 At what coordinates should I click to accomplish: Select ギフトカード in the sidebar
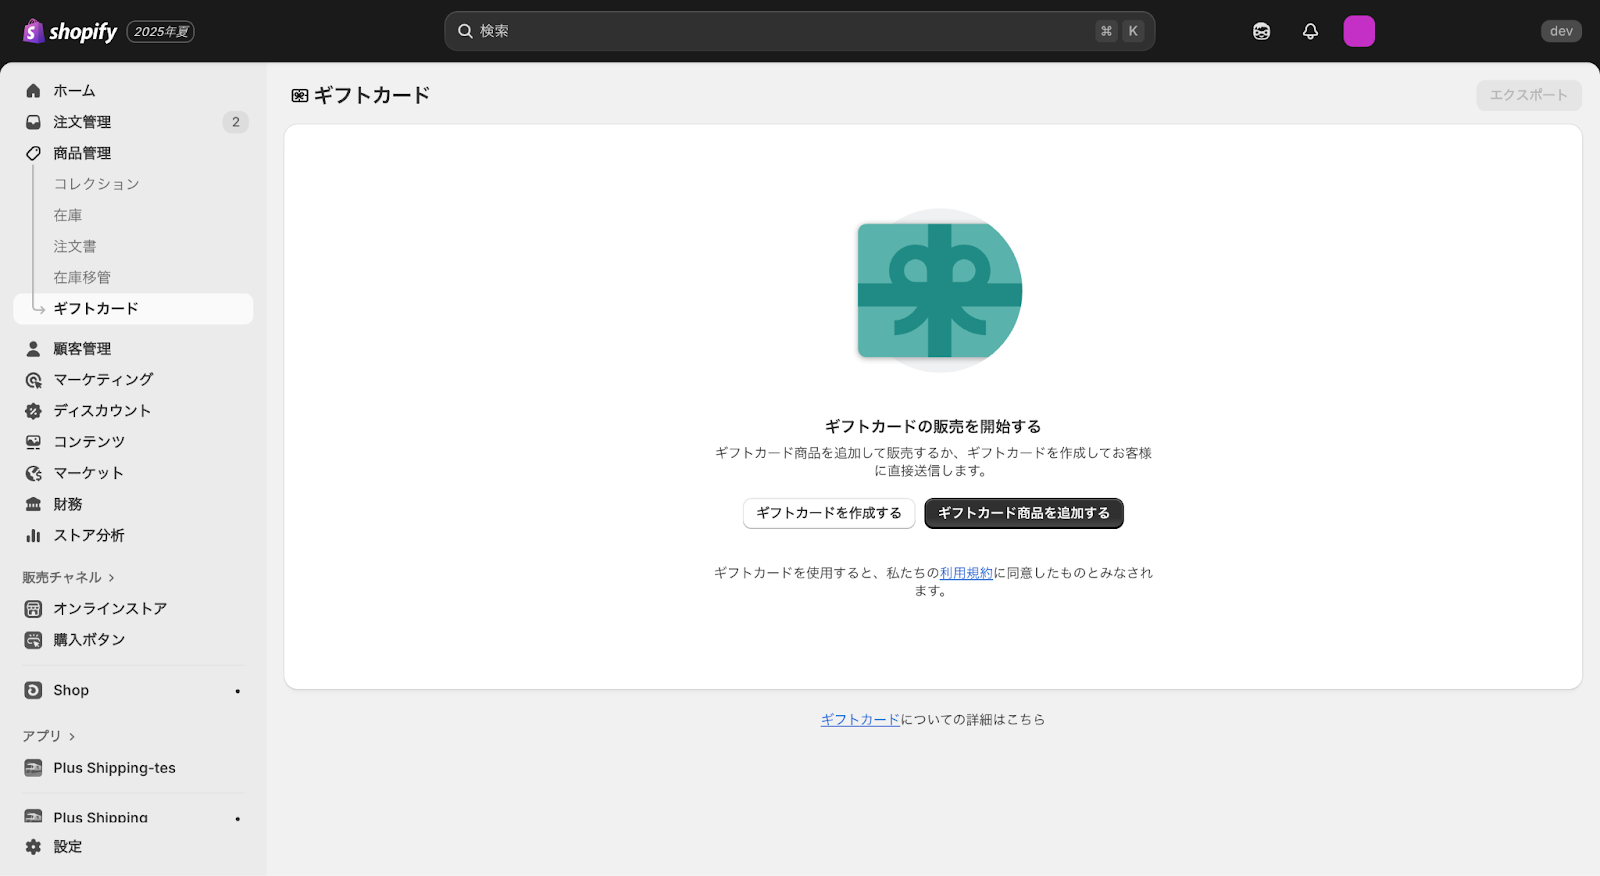[x=133, y=308]
